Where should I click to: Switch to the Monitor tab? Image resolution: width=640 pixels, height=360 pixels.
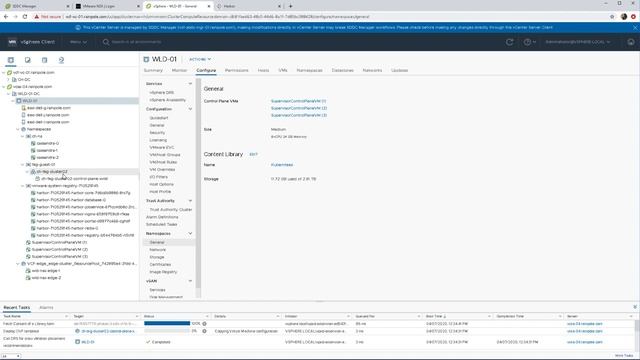179,70
